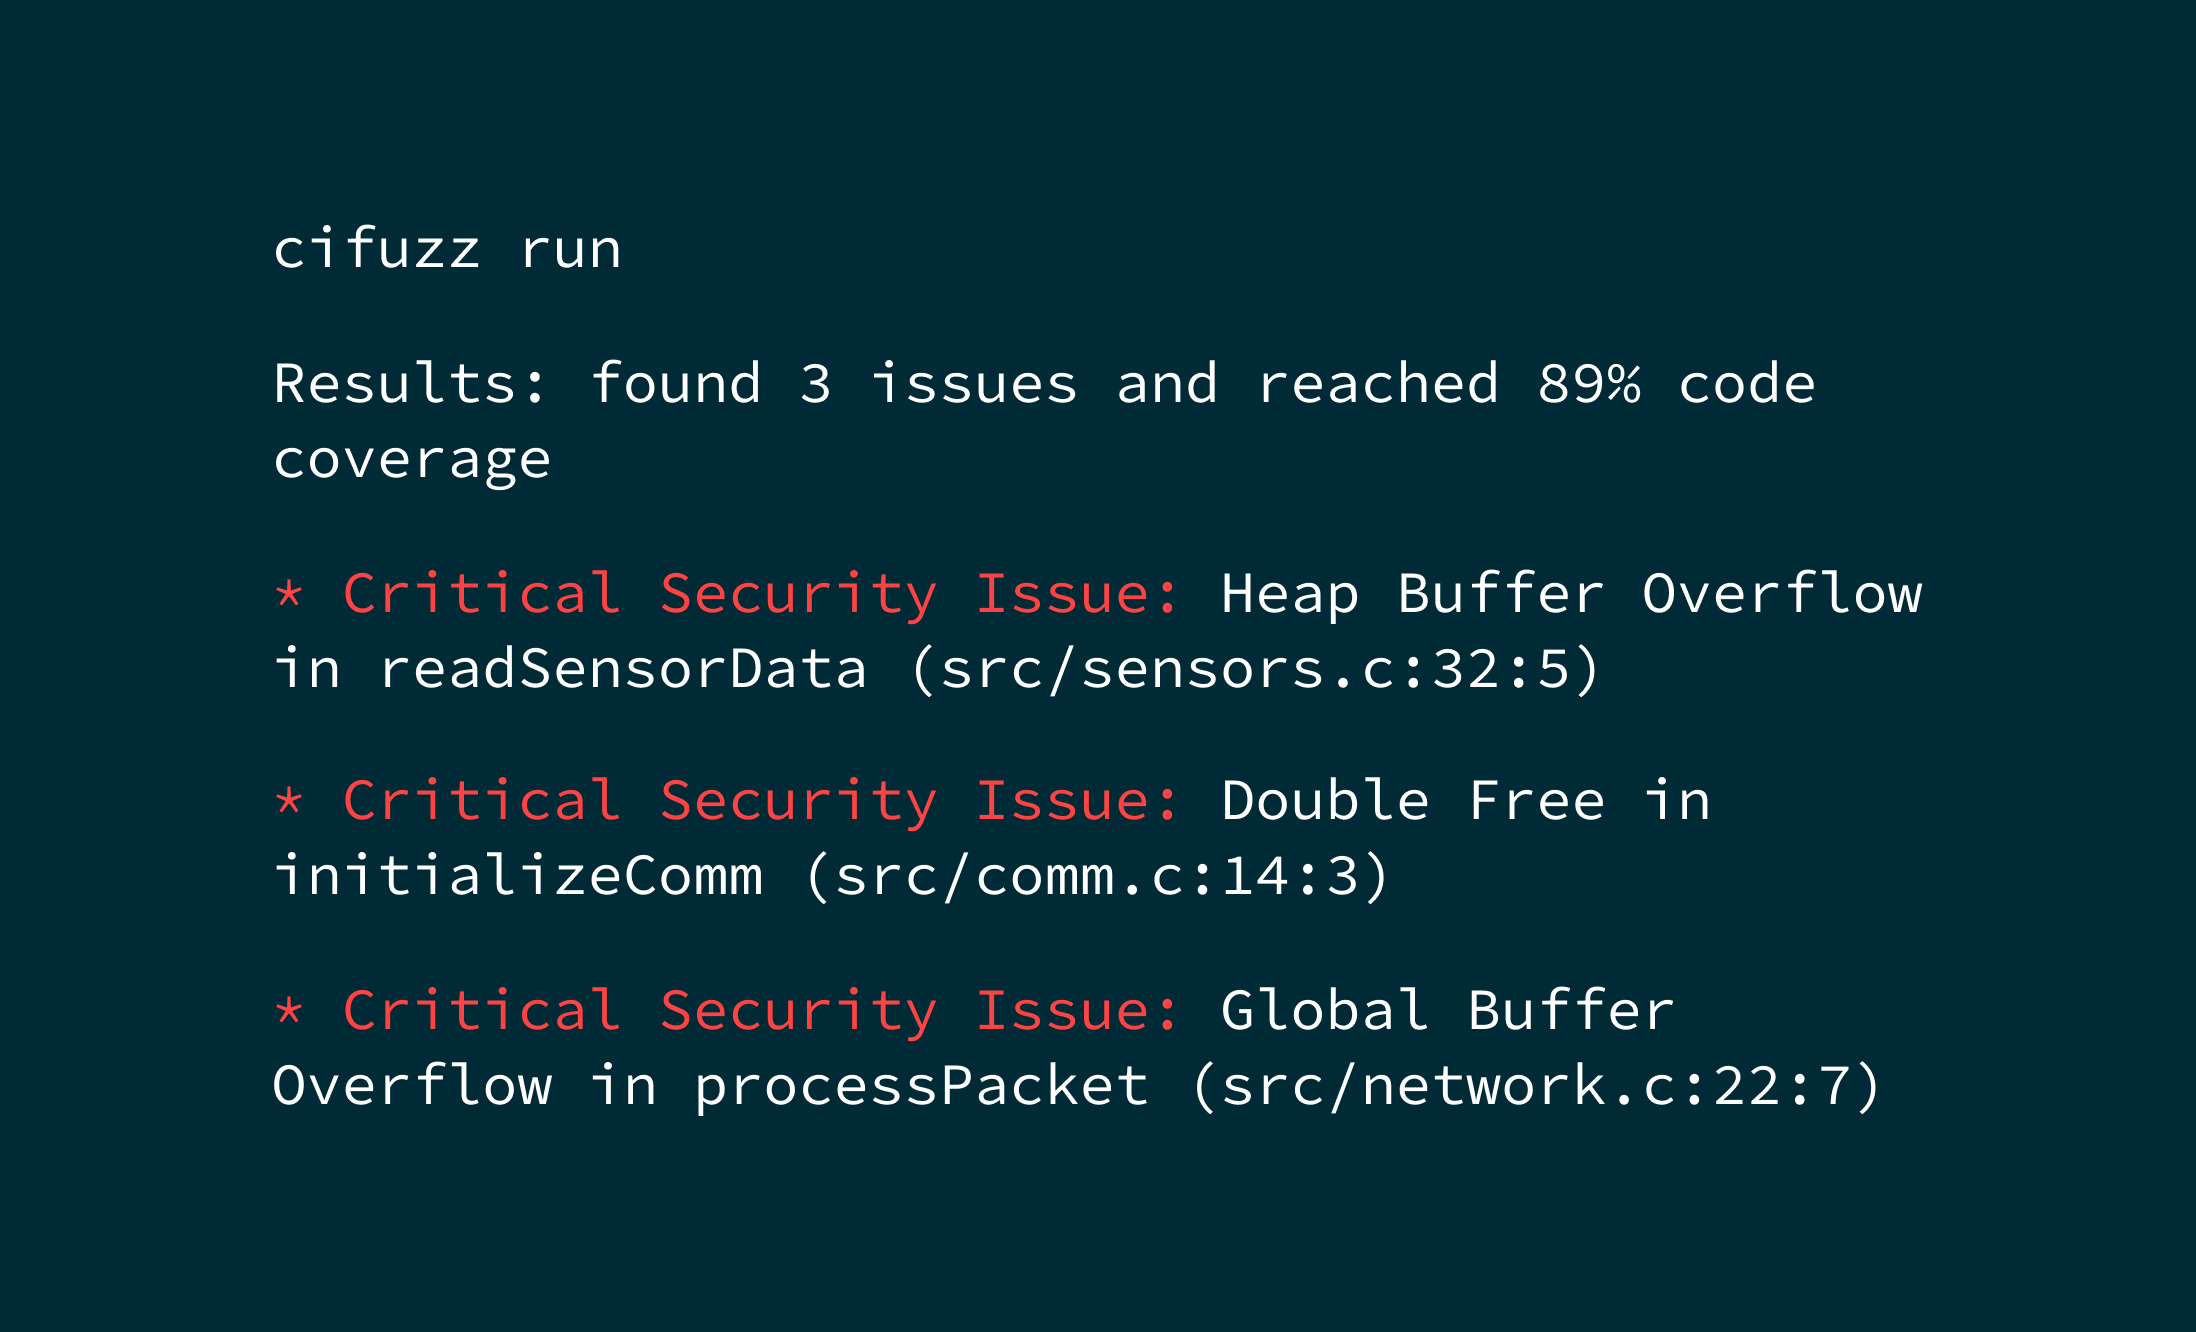Click the word "coverage" on the wrapped line

coord(411,460)
